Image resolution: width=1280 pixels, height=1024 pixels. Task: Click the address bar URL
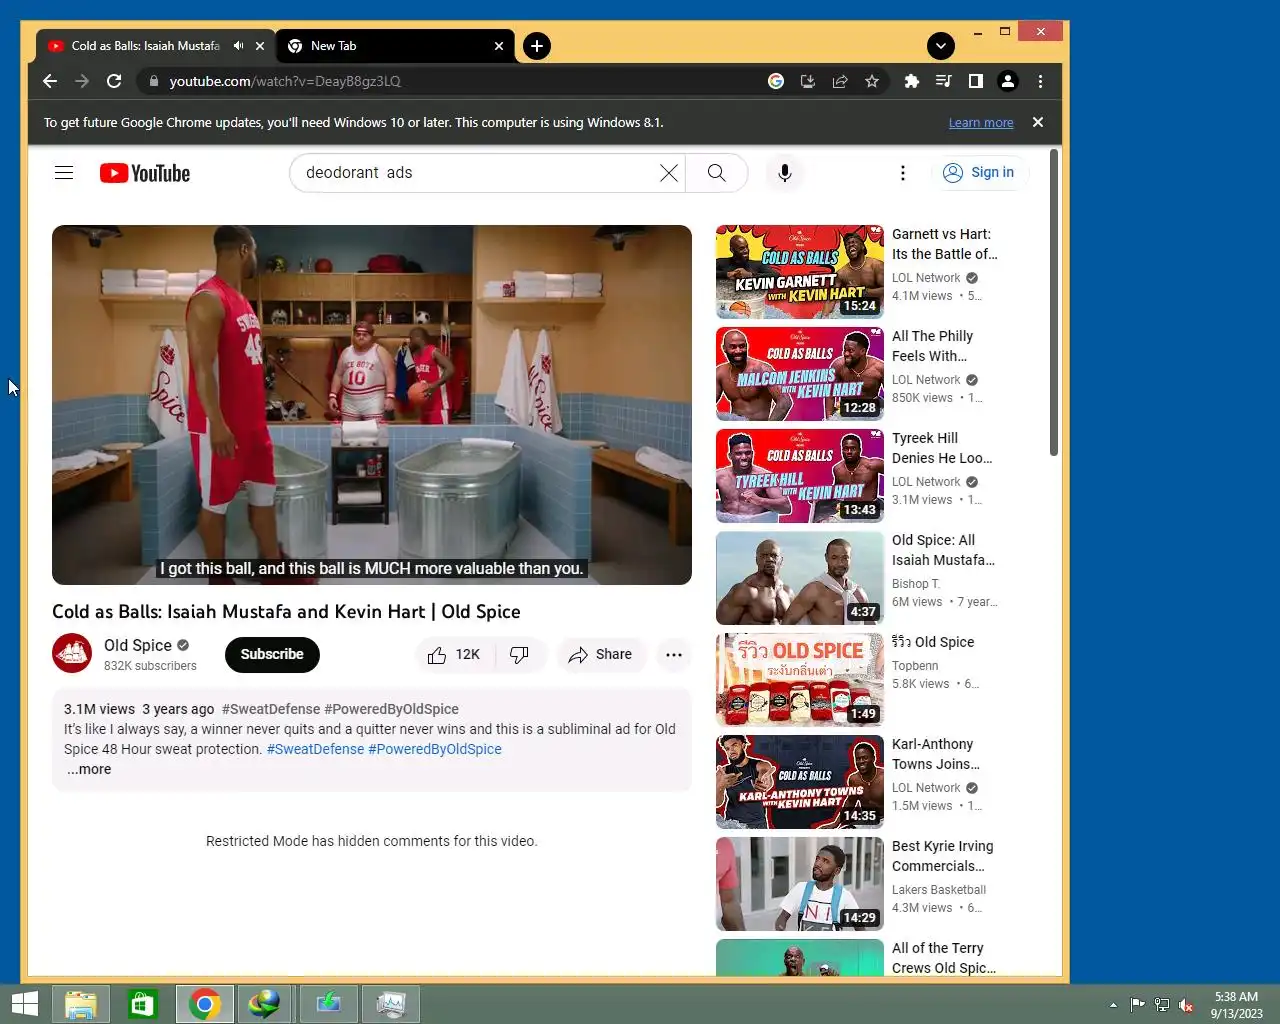pyautogui.click(x=285, y=81)
